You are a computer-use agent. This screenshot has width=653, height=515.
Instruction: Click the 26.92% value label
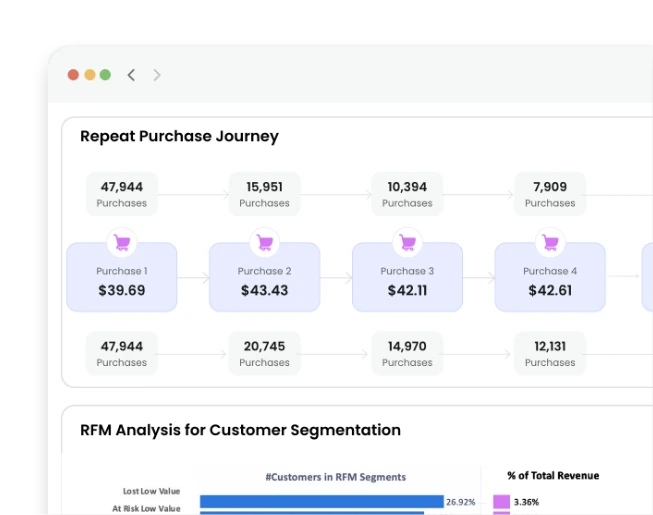461,502
